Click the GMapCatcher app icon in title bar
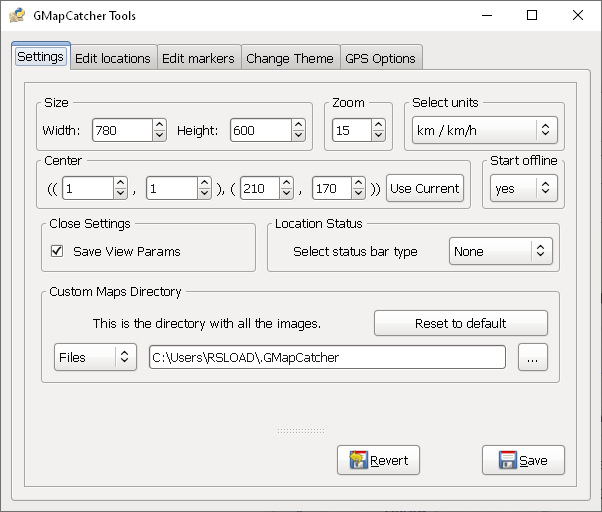 17,16
